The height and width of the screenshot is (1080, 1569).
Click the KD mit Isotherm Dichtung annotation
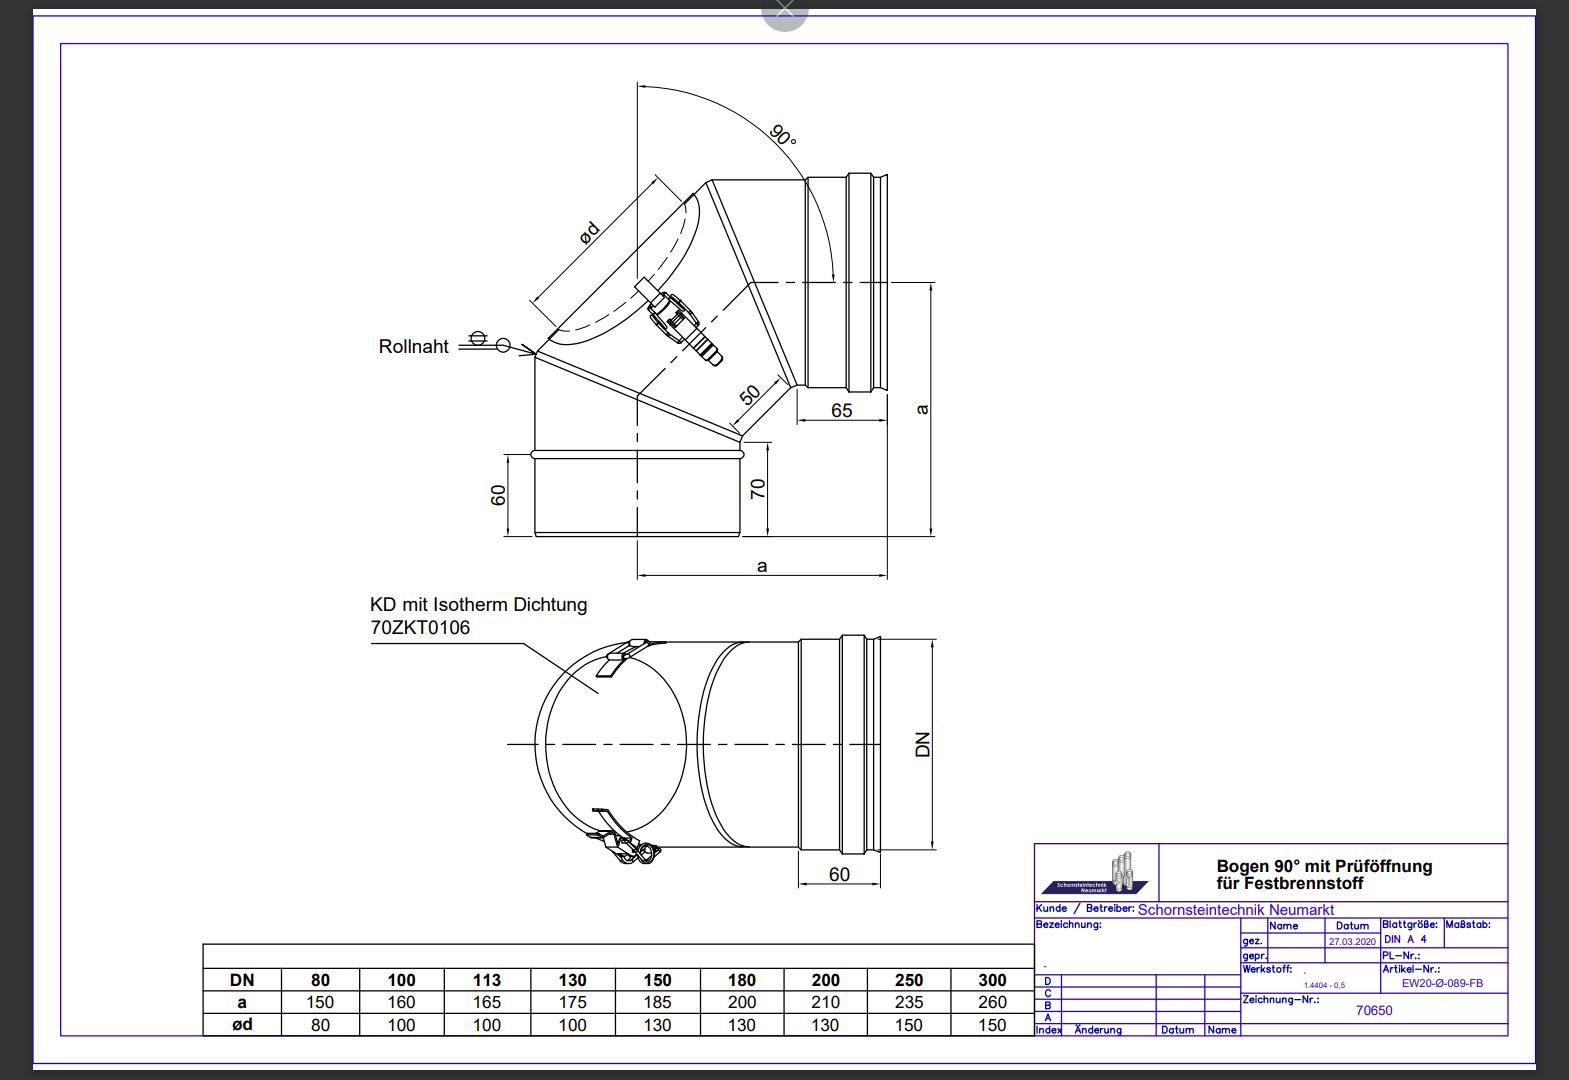click(x=478, y=605)
